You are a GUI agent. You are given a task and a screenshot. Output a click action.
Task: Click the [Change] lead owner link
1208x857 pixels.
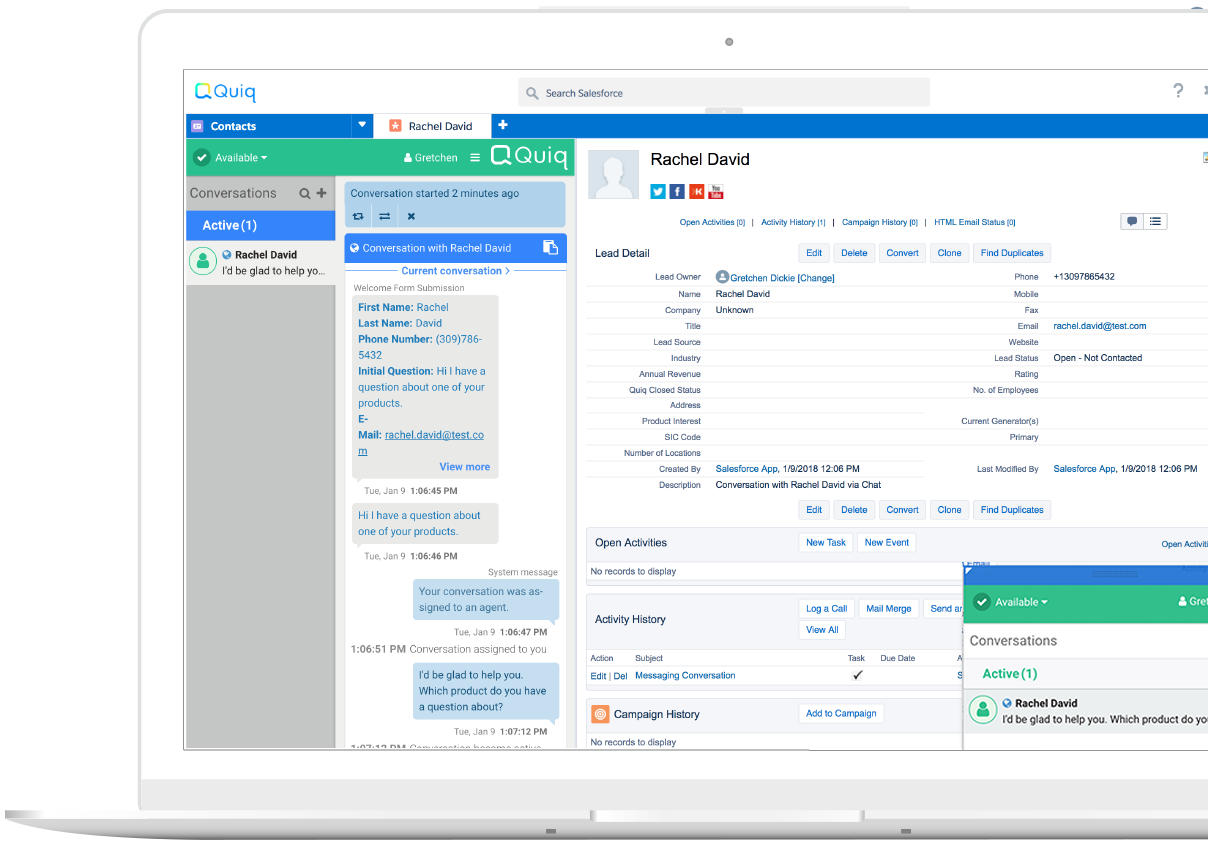click(x=816, y=278)
